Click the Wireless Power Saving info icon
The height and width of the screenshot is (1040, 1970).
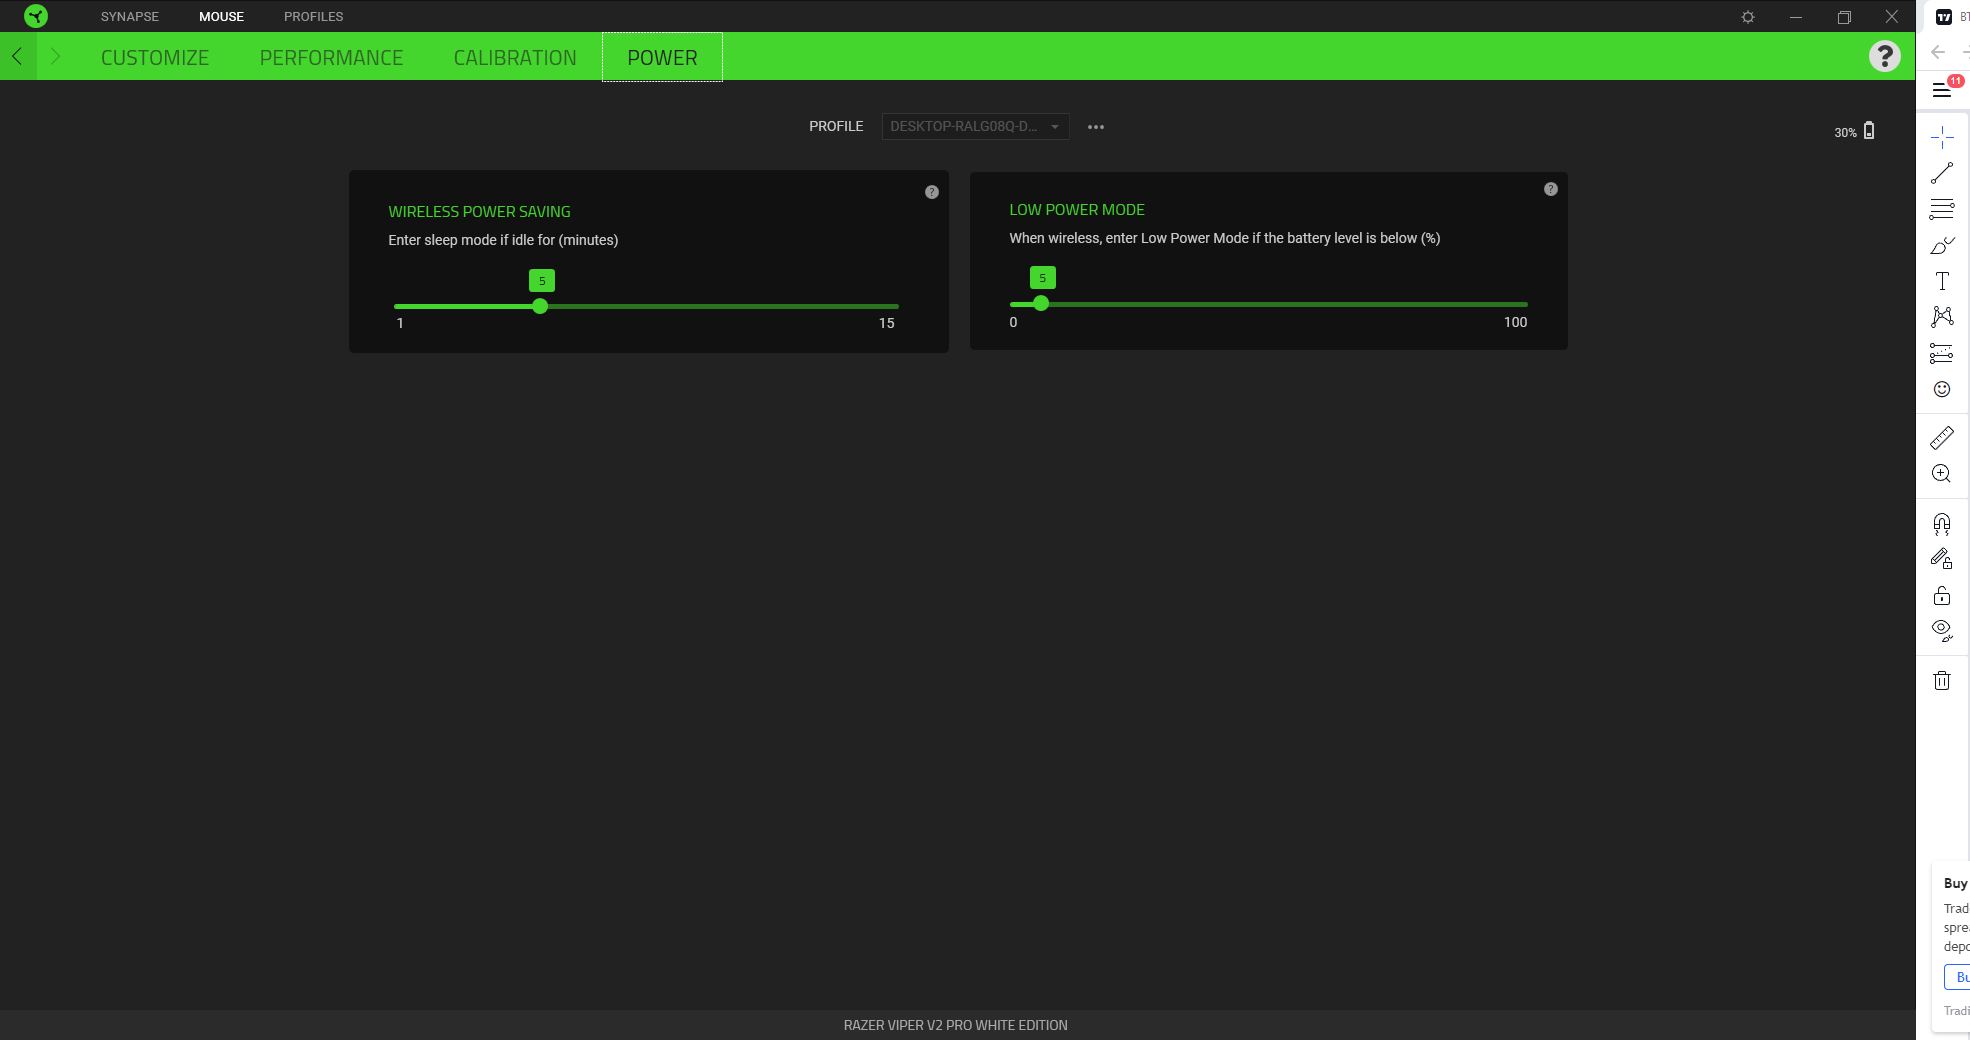932,192
